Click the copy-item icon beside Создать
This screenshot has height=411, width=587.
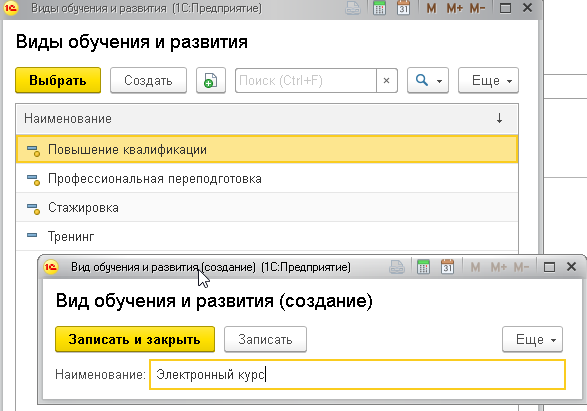[x=211, y=80]
